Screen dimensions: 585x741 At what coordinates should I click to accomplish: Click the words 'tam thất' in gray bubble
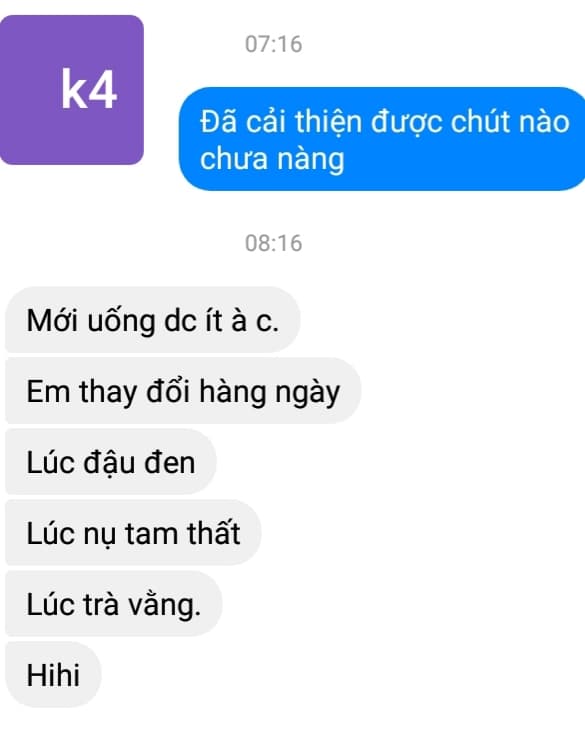click(183, 533)
